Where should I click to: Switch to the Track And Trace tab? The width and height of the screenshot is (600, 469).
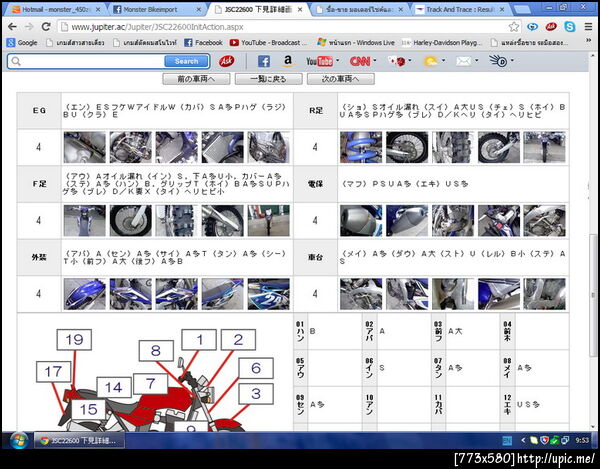click(x=460, y=10)
